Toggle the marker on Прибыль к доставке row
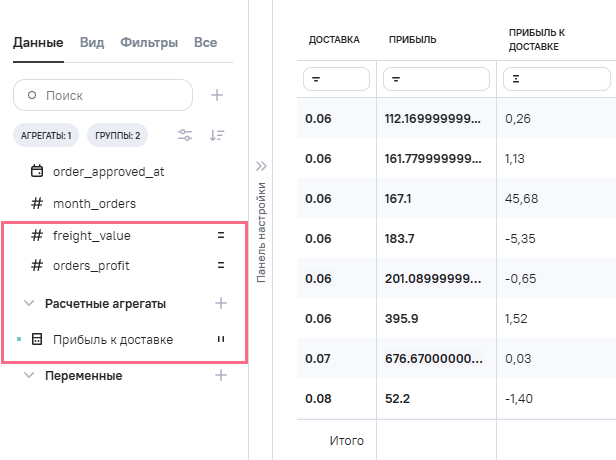 click(x=221, y=340)
